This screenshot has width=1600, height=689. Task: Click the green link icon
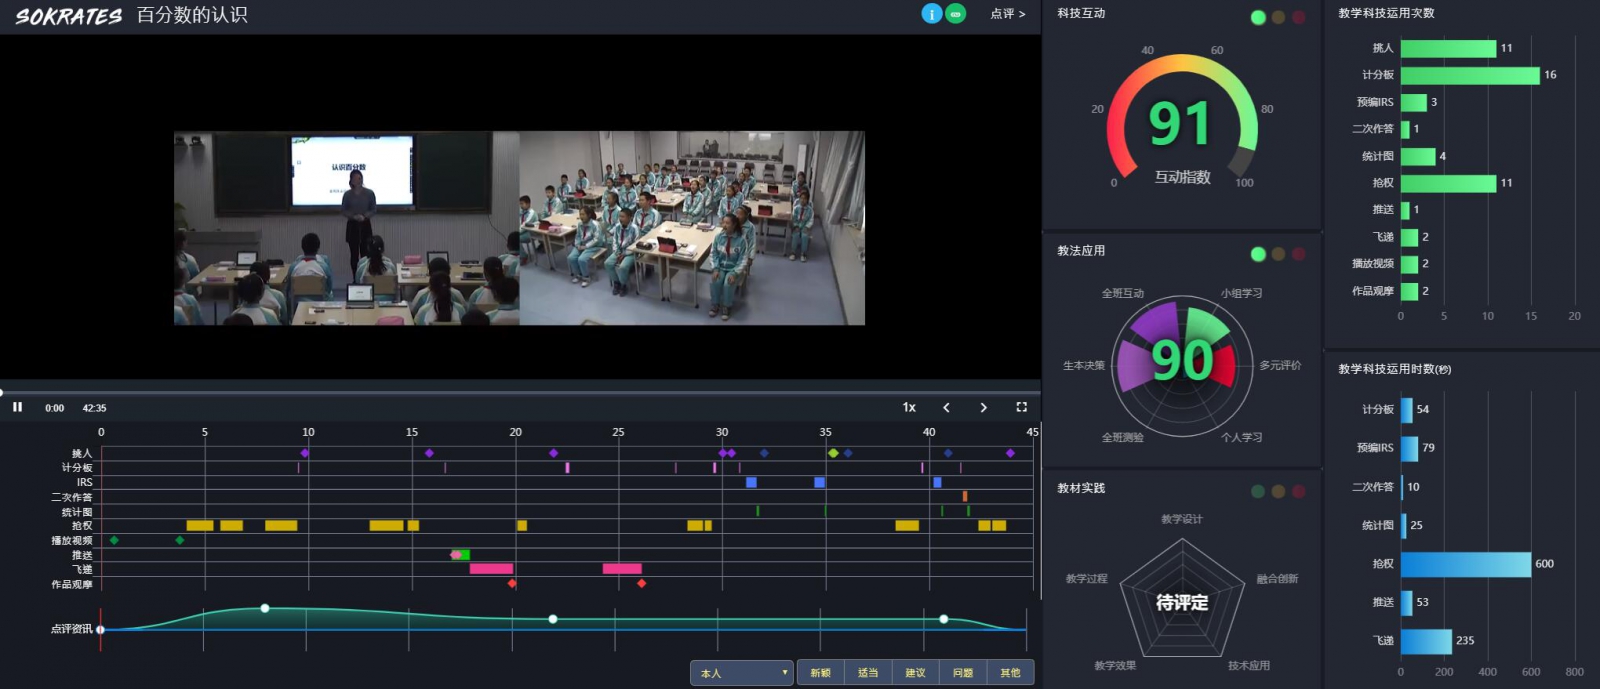[956, 14]
